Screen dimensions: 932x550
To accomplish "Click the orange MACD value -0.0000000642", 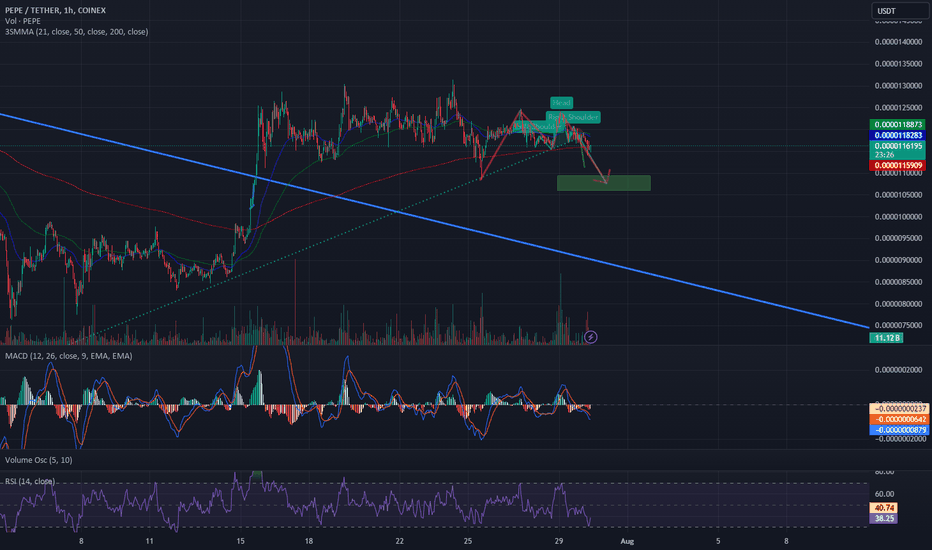I will coord(898,419).
